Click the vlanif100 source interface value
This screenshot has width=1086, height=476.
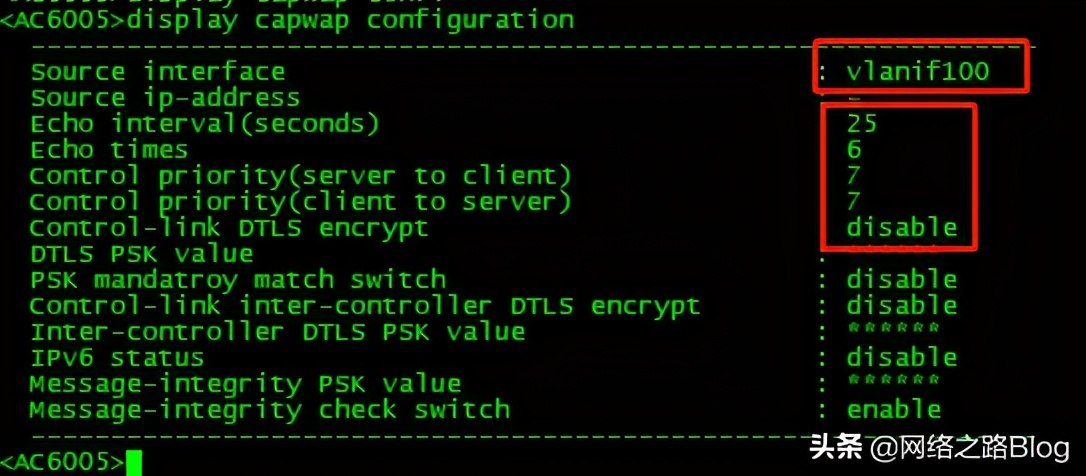(917, 71)
